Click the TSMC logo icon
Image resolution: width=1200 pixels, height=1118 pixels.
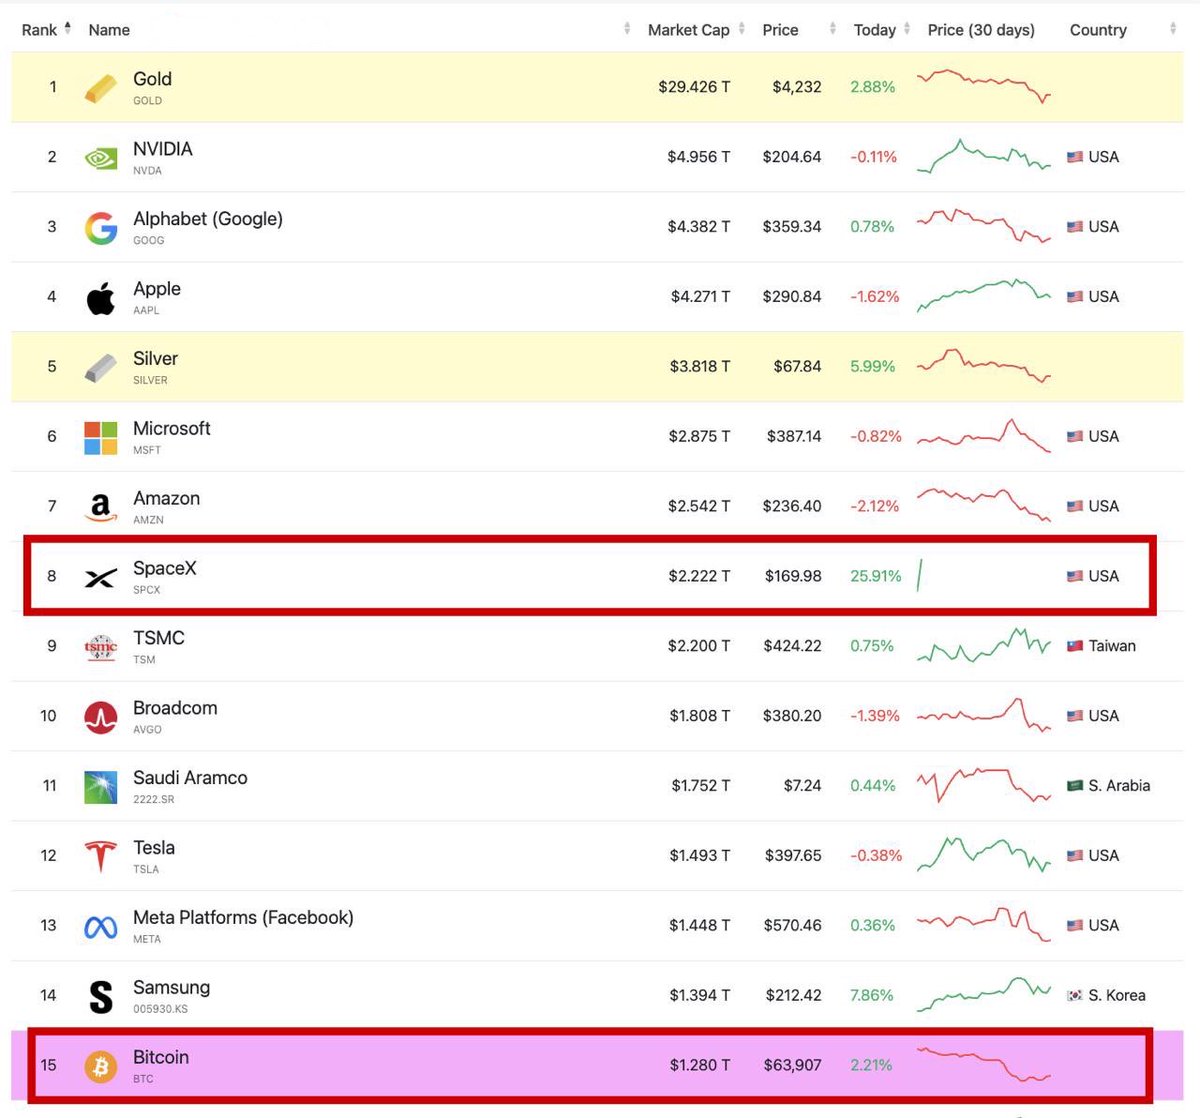tap(100, 648)
